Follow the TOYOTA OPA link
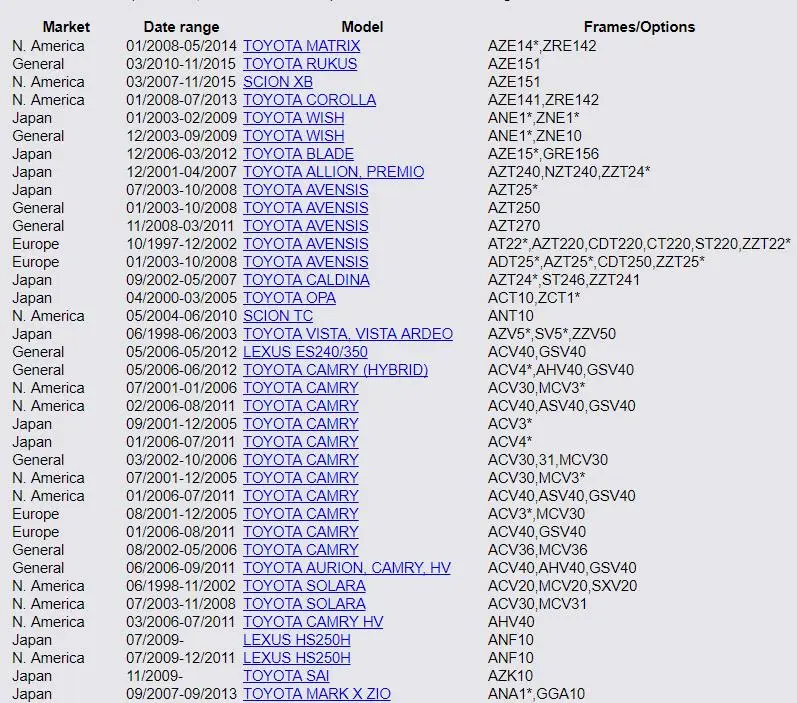 (x=289, y=298)
